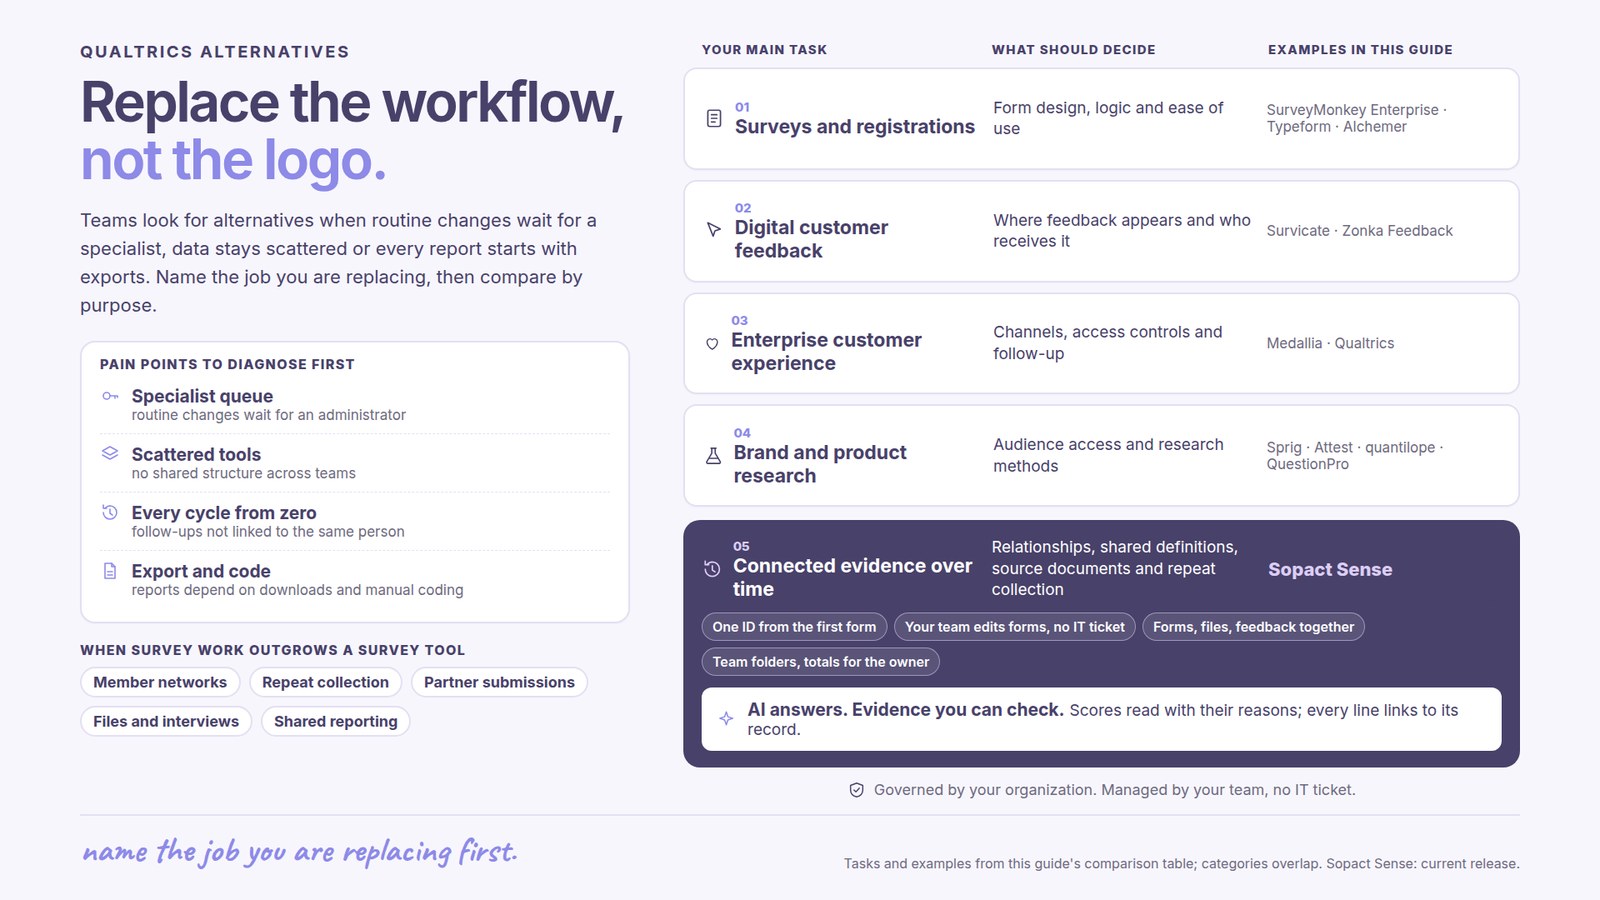Click the heart icon next to Enterprise customer experience
The height and width of the screenshot is (900, 1600).
712,343
